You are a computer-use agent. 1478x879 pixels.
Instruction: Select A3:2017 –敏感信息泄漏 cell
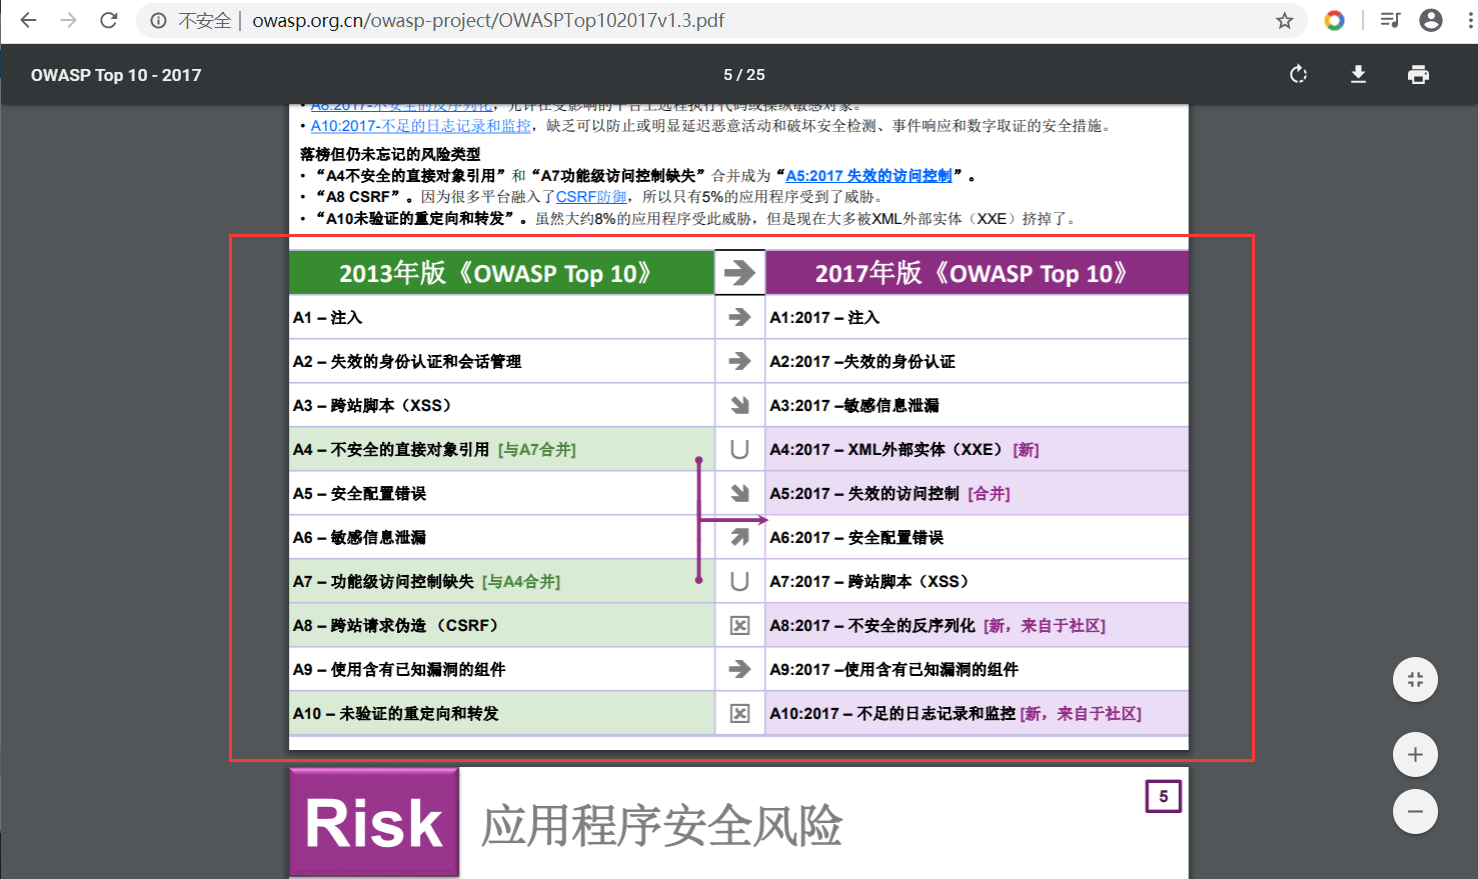(977, 405)
